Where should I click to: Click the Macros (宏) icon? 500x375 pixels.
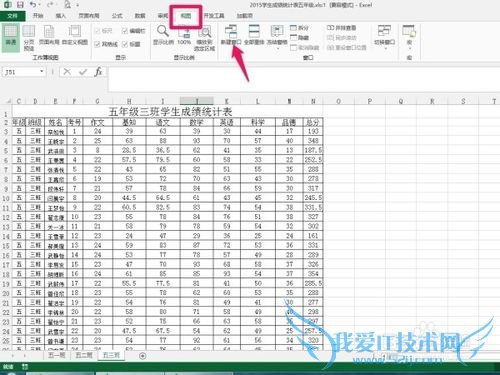[409, 31]
